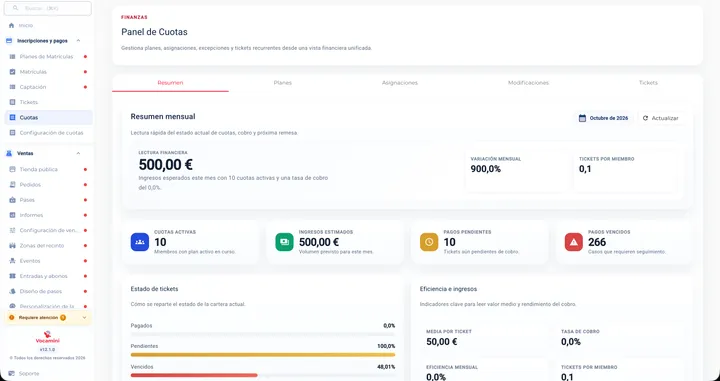Click the Inscripciones y pagos card icon
720x381 pixels.
pyautogui.click(x=9, y=40)
